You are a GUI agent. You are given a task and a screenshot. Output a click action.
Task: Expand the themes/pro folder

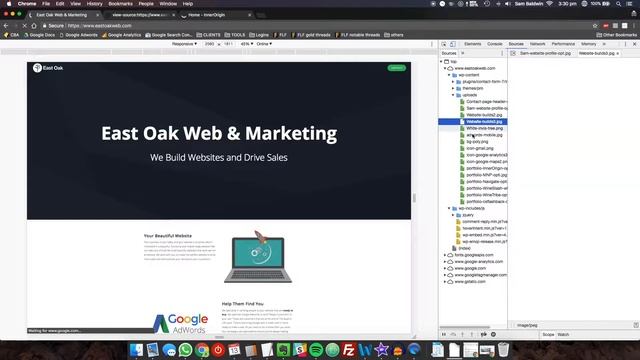(x=453, y=88)
